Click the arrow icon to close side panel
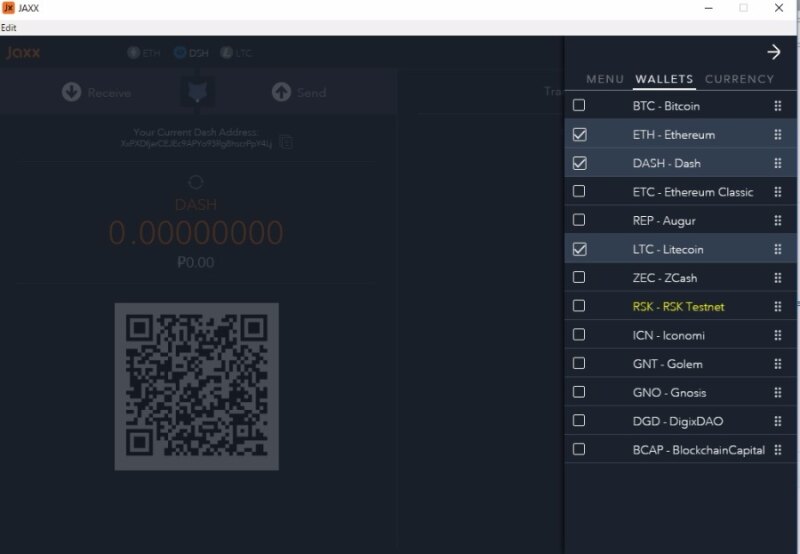The width and height of the screenshot is (800, 554). pyautogui.click(x=773, y=52)
